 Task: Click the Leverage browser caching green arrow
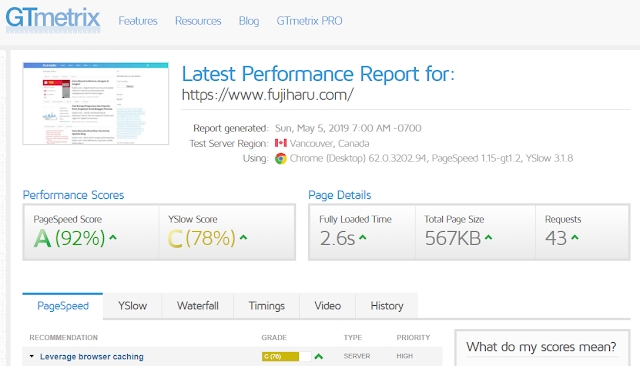[x=319, y=357]
